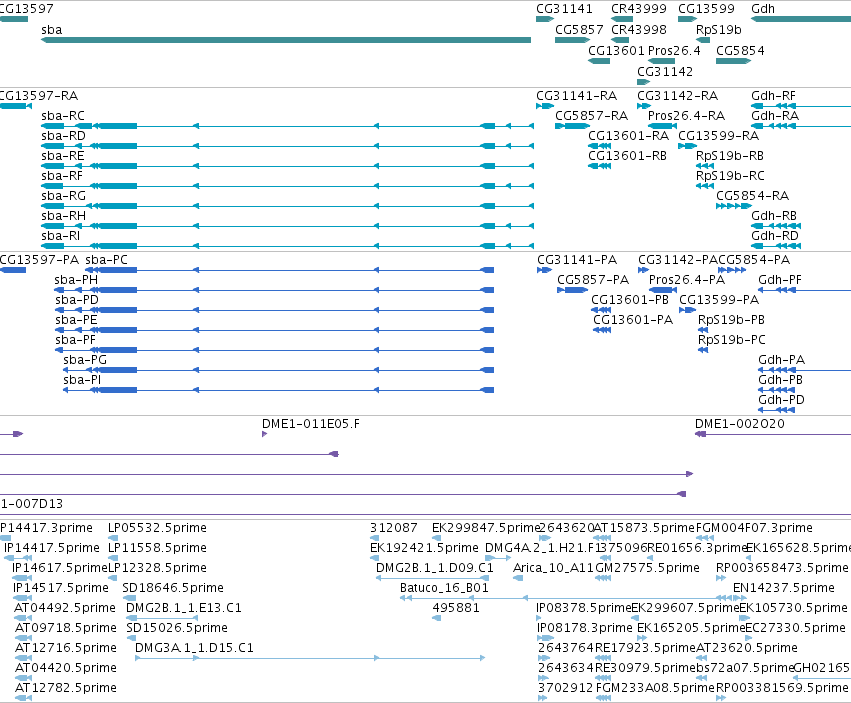Select the sba-PI protein label
851x703 pixels.
82,379
